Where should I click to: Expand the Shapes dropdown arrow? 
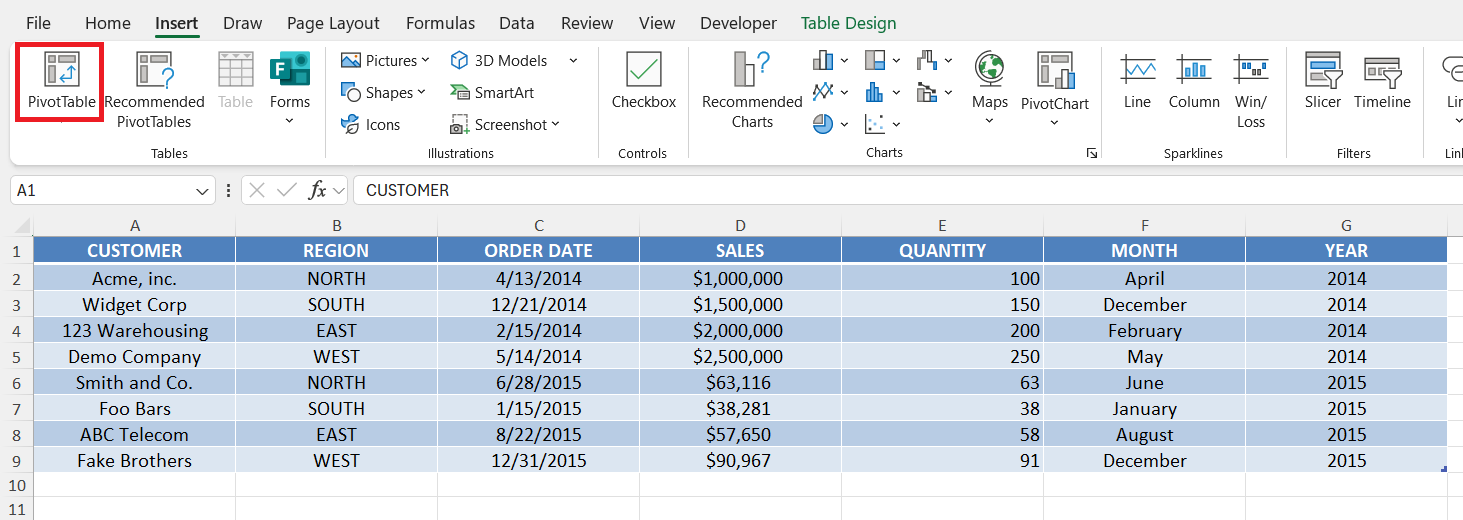point(421,93)
